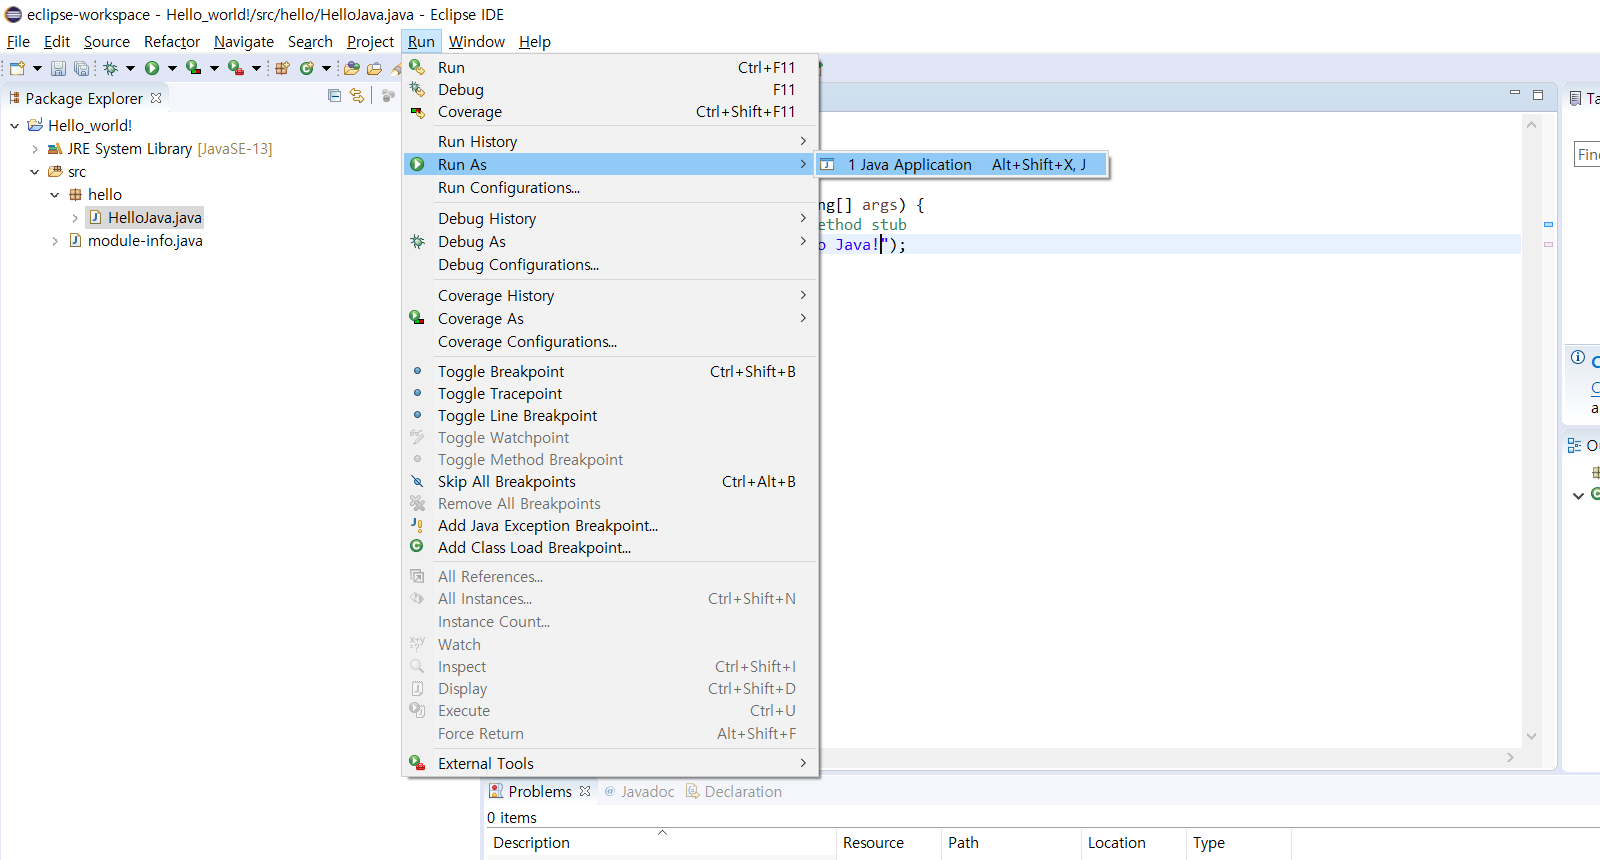Toggle Tracepoint from Run menu
1600x860 pixels.
(x=610, y=394)
